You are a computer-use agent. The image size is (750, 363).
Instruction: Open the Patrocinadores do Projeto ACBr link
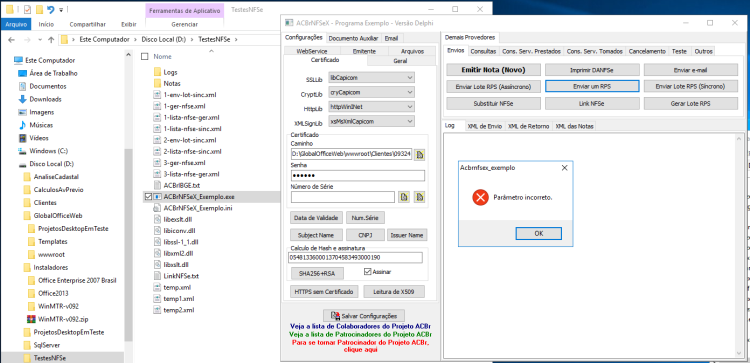coord(361,333)
